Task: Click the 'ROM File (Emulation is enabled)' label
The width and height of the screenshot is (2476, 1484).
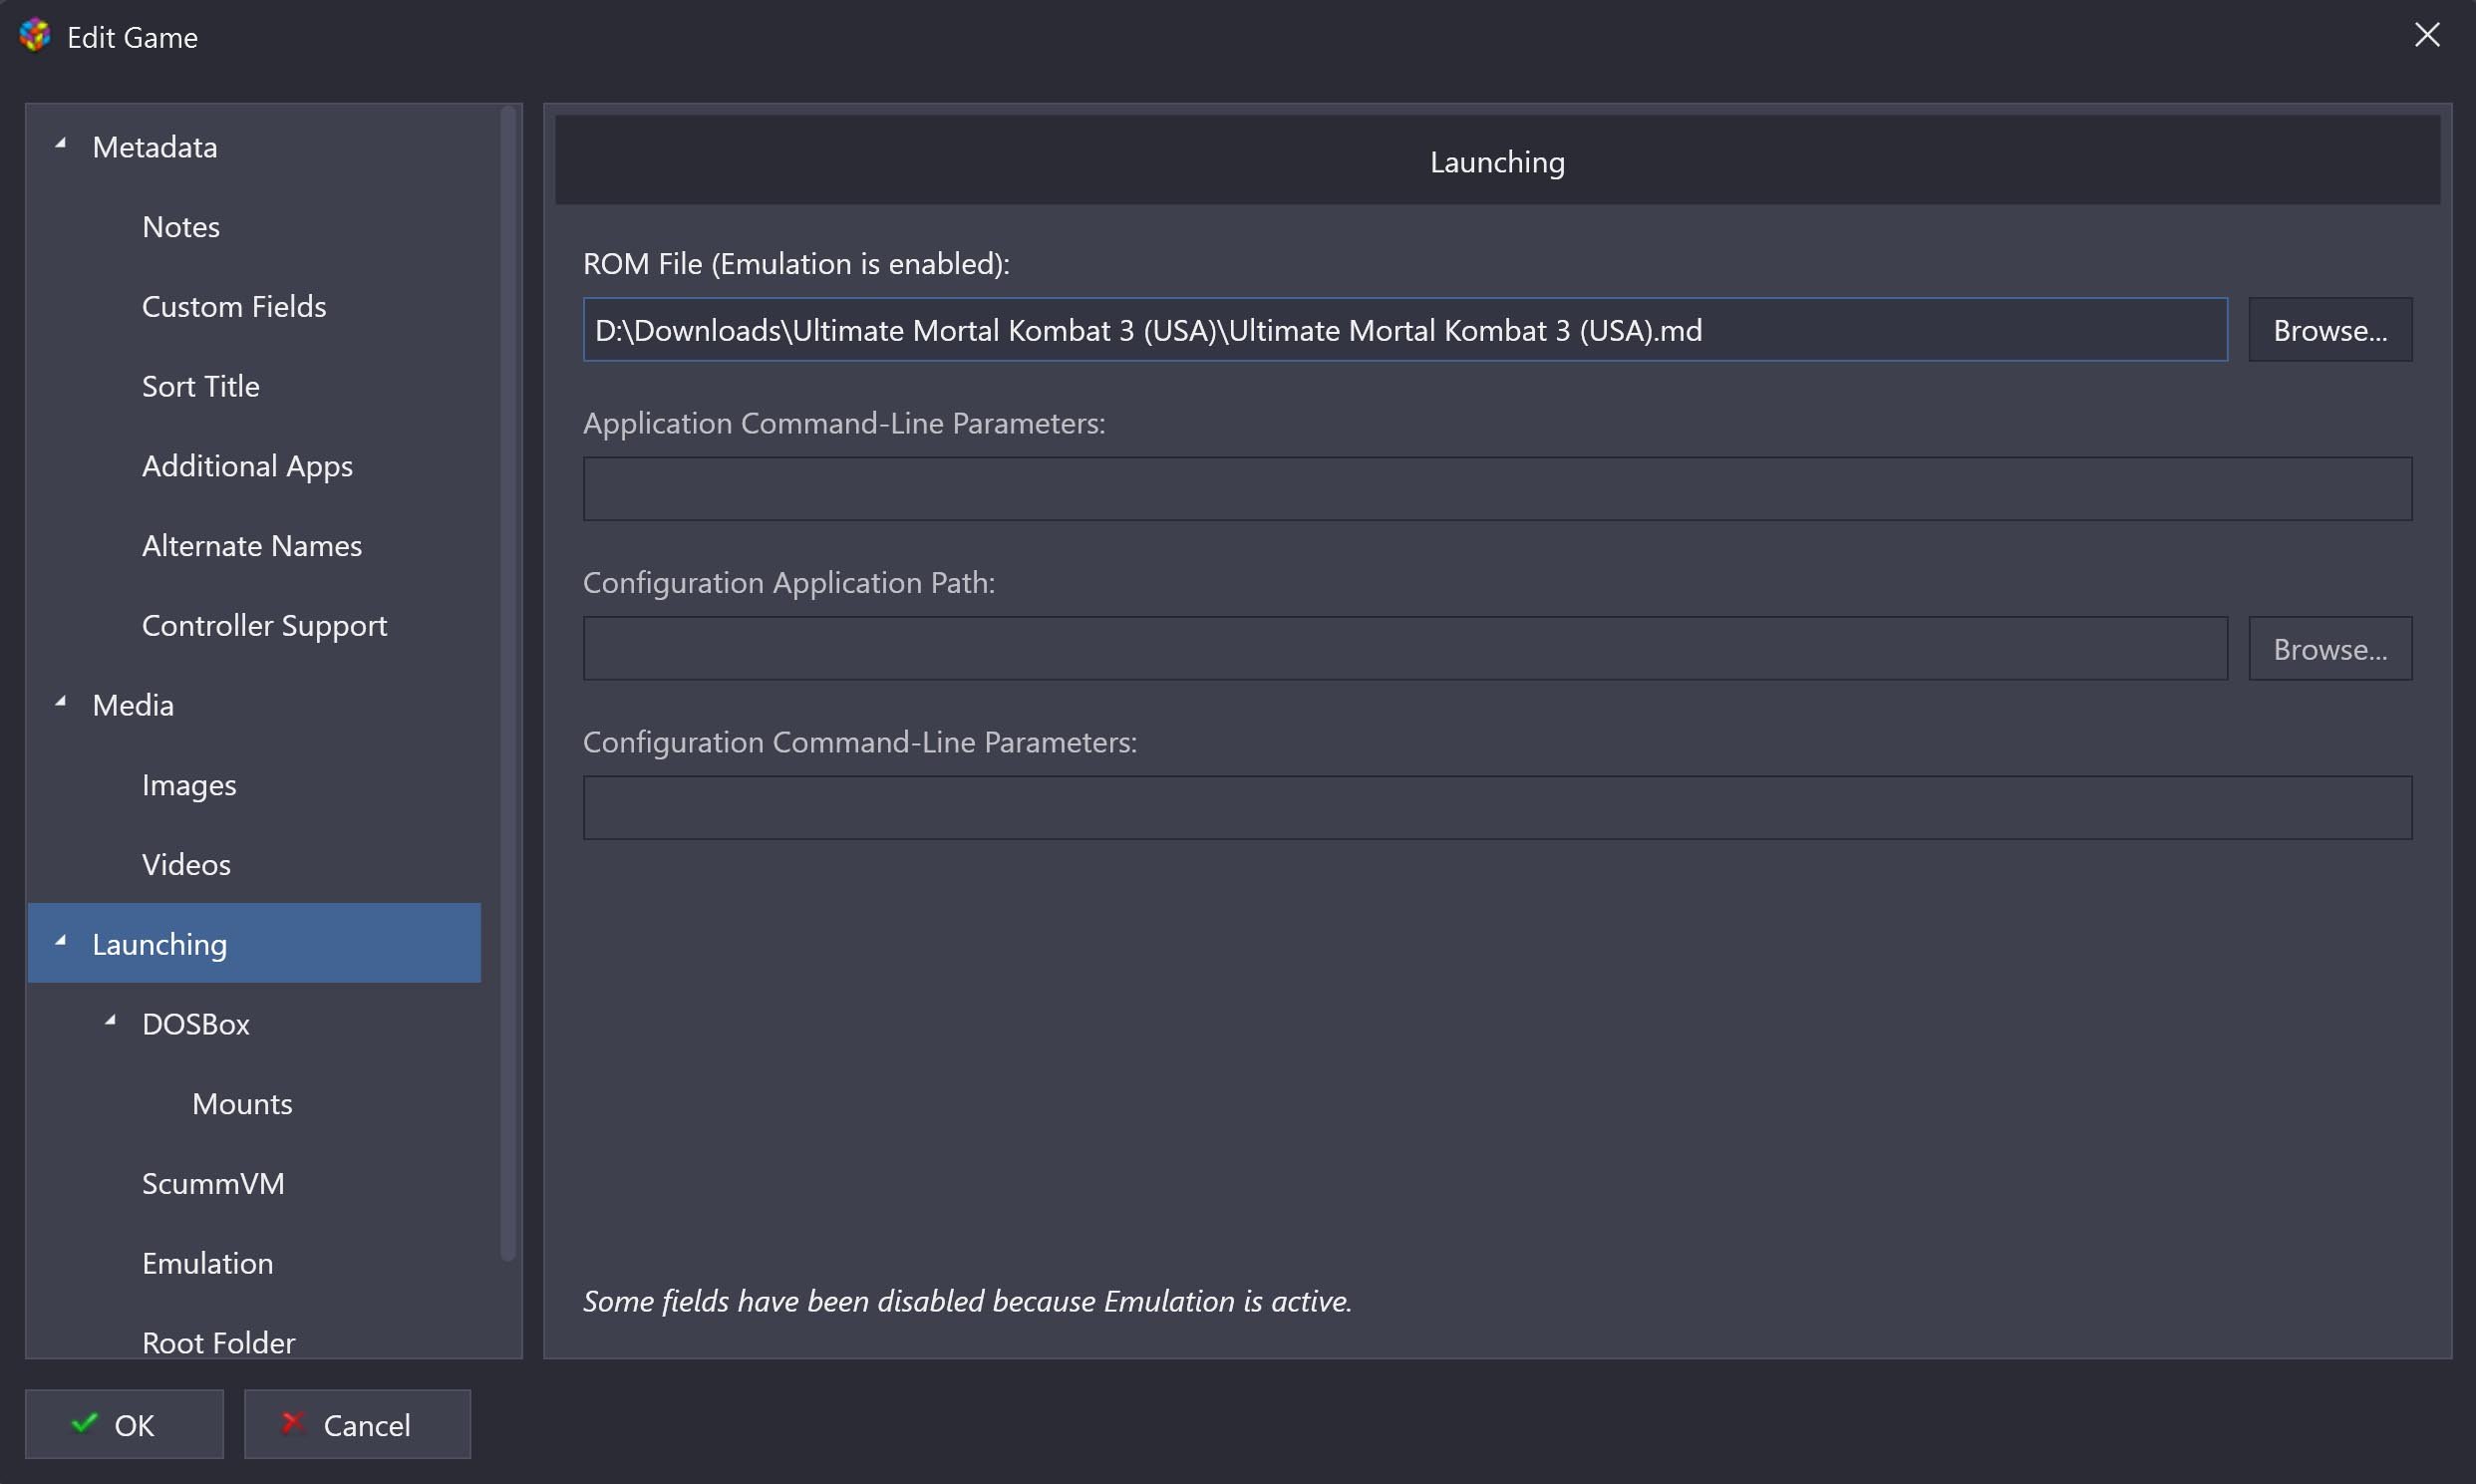Action: point(796,264)
